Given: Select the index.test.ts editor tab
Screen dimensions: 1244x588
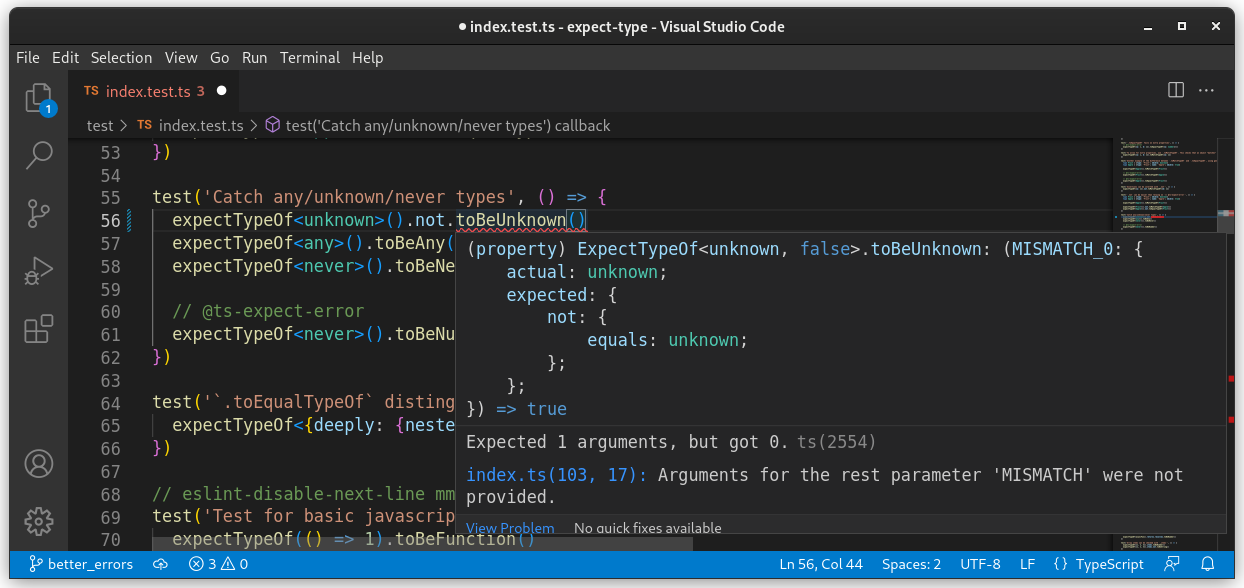Looking at the screenshot, I should pyautogui.click(x=155, y=91).
